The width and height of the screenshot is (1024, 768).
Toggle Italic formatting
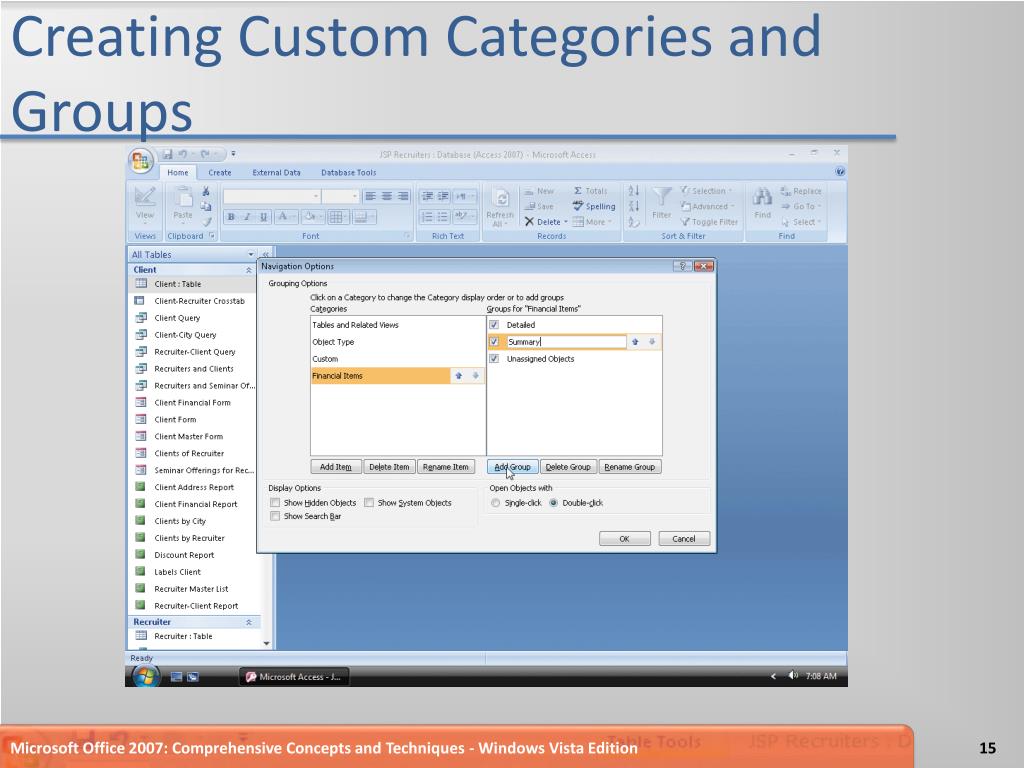pyautogui.click(x=247, y=217)
